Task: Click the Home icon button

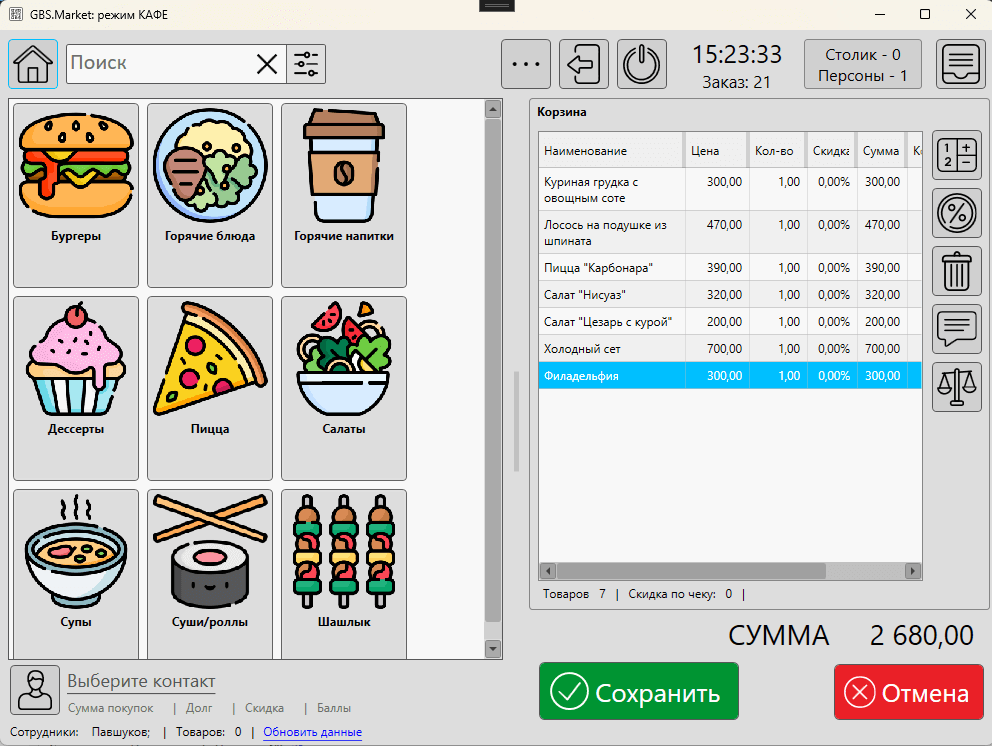Action: [33, 64]
